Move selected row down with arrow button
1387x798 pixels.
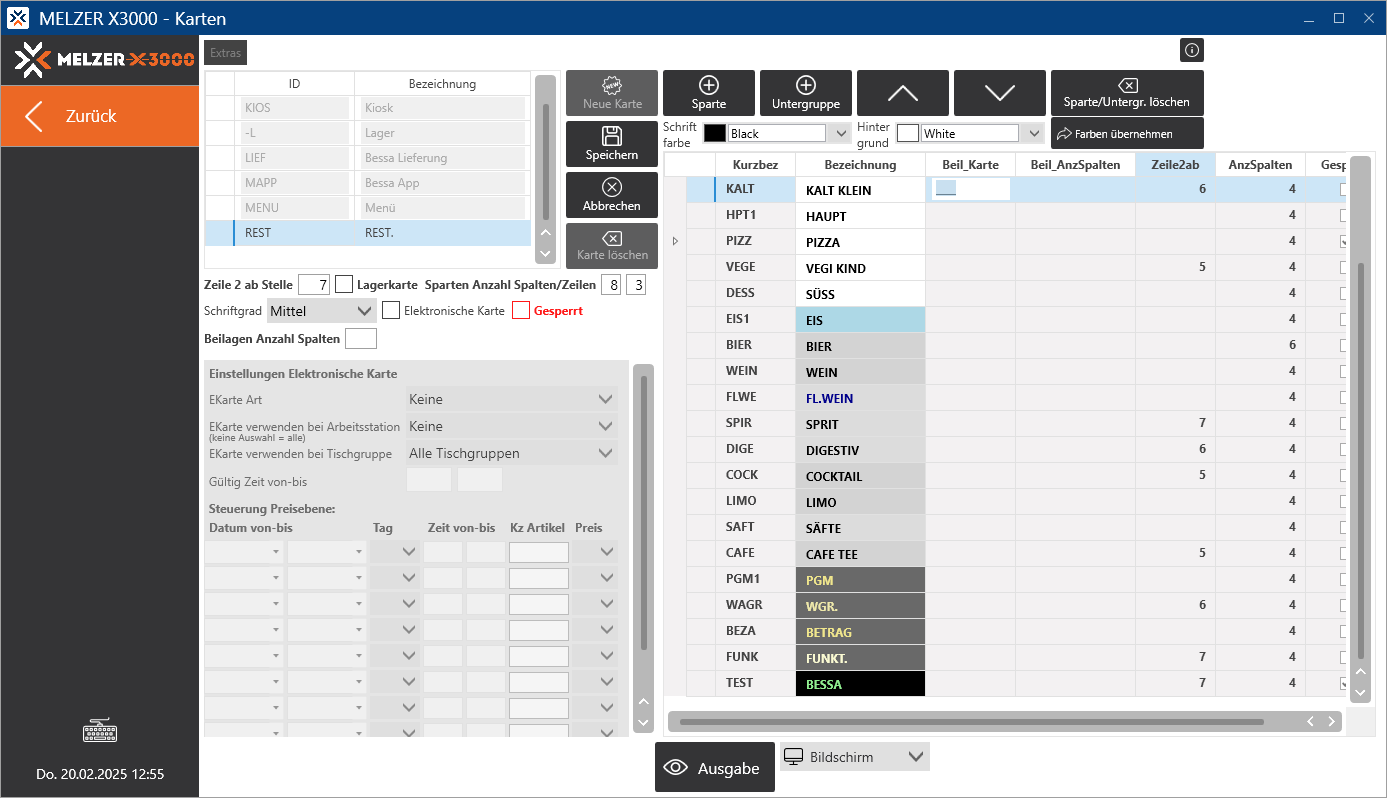pos(999,93)
